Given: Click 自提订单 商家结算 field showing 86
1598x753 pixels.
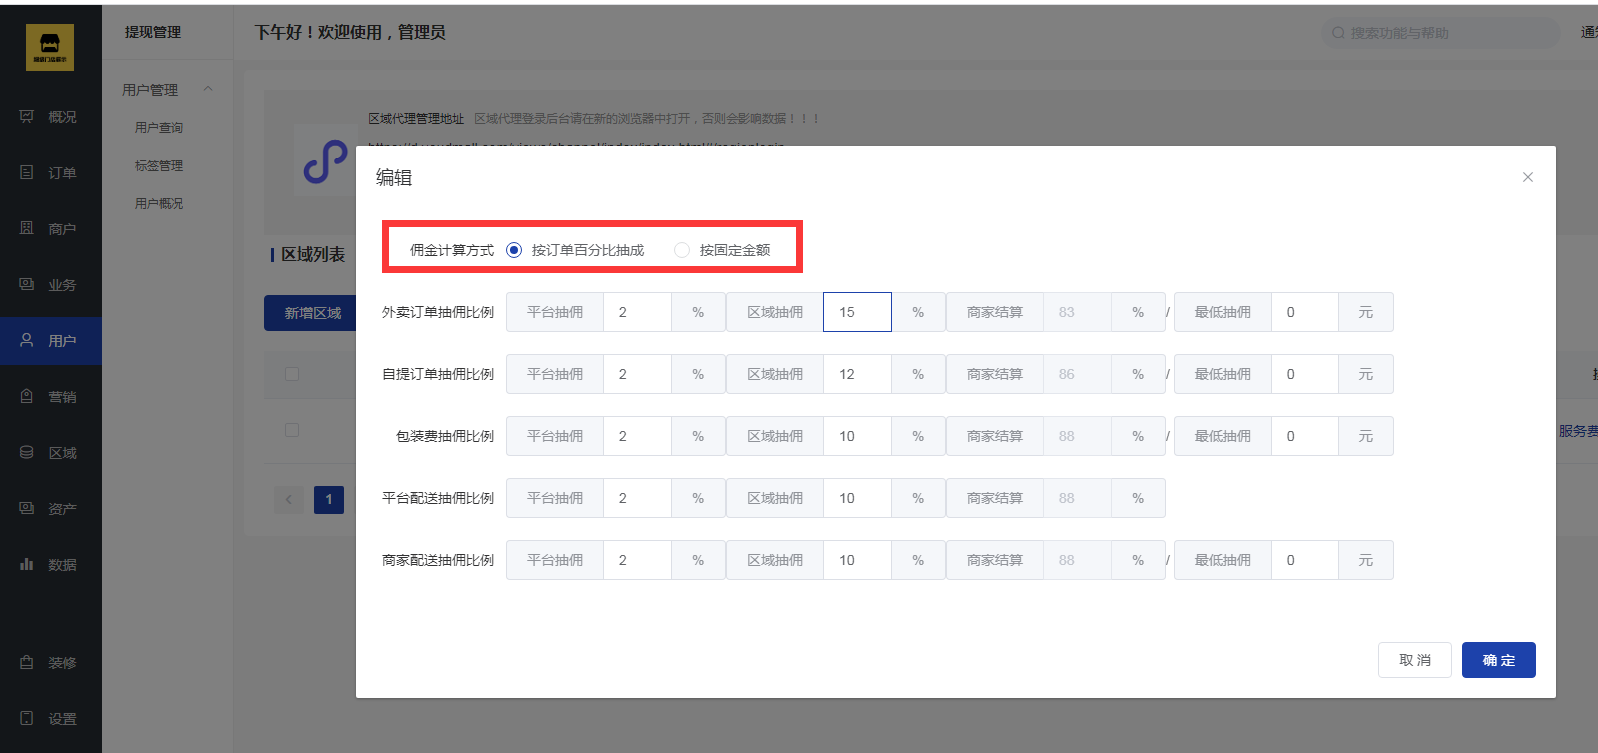Looking at the screenshot, I should 1077,374.
